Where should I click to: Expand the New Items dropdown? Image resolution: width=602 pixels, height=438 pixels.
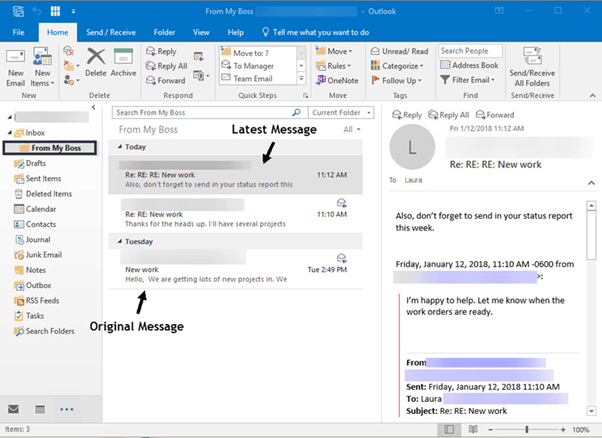pos(43,72)
